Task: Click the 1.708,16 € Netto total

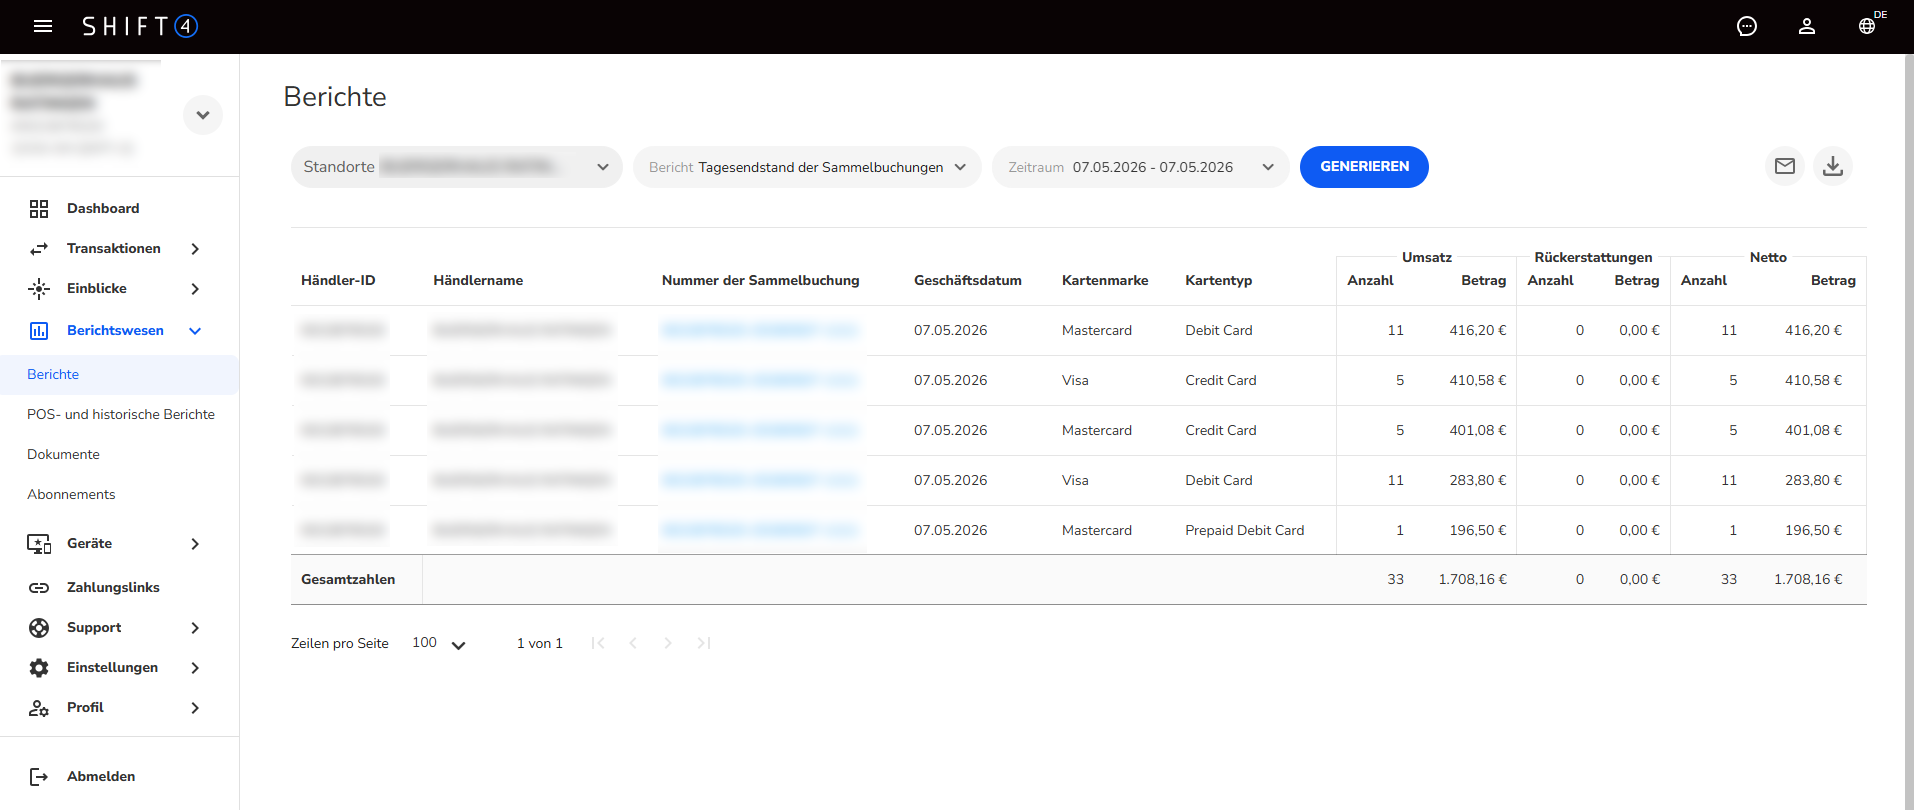Action: (x=1808, y=580)
